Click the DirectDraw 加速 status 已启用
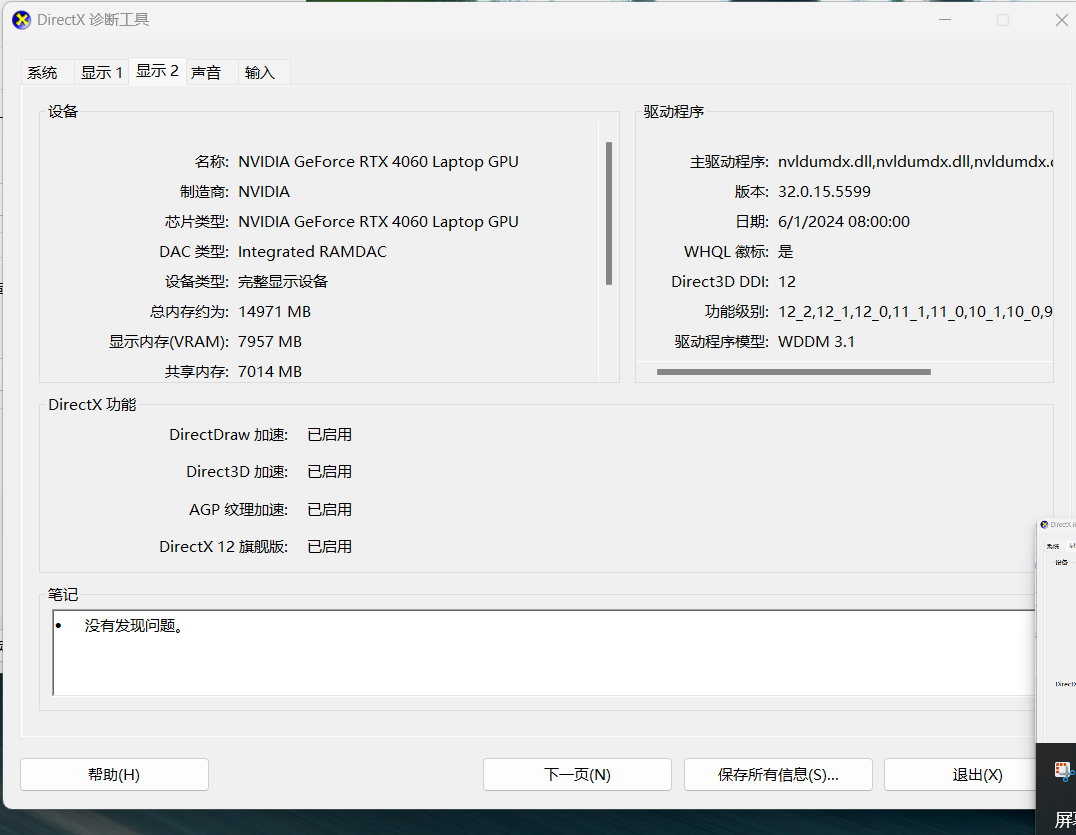1076x835 pixels. coord(329,435)
